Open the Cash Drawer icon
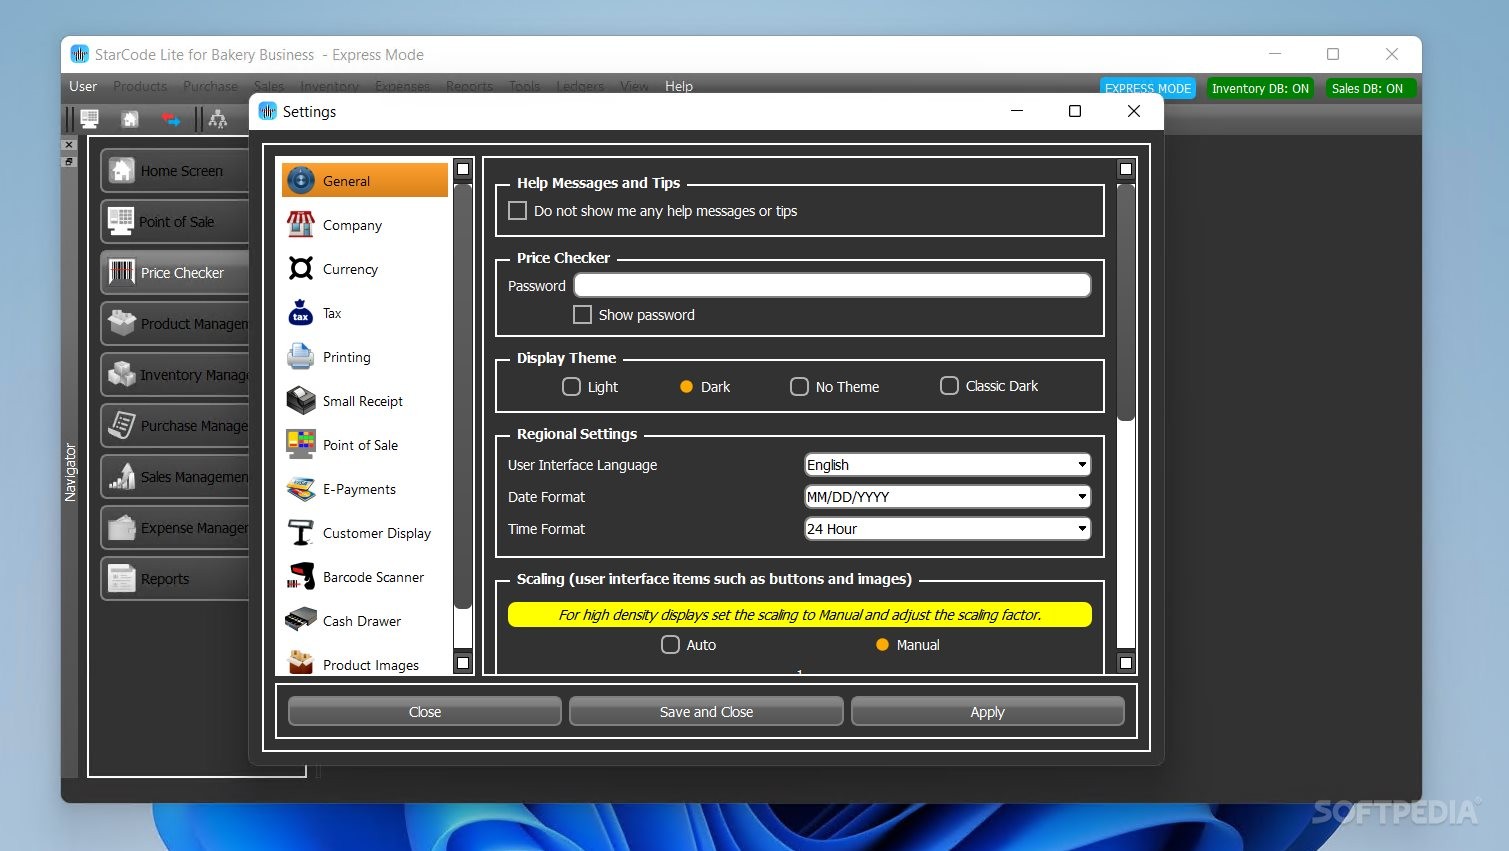 (x=301, y=621)
